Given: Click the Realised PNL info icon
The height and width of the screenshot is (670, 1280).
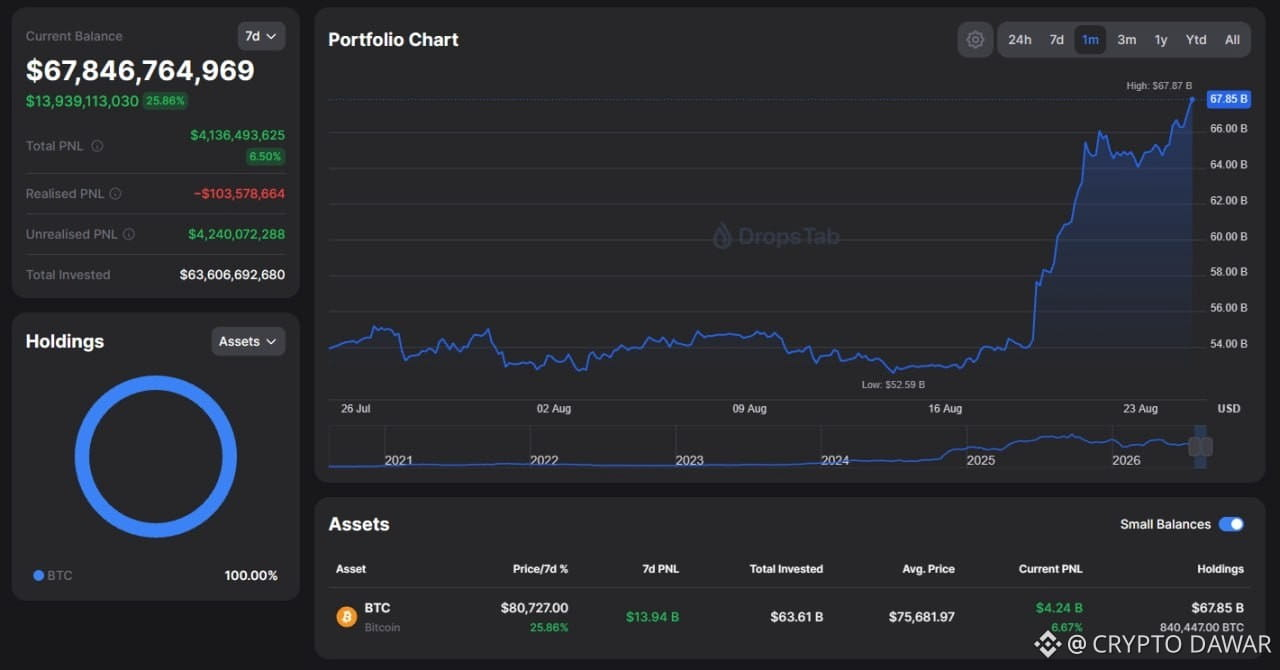Looking at the screenshot, I should tap(115, 194).
